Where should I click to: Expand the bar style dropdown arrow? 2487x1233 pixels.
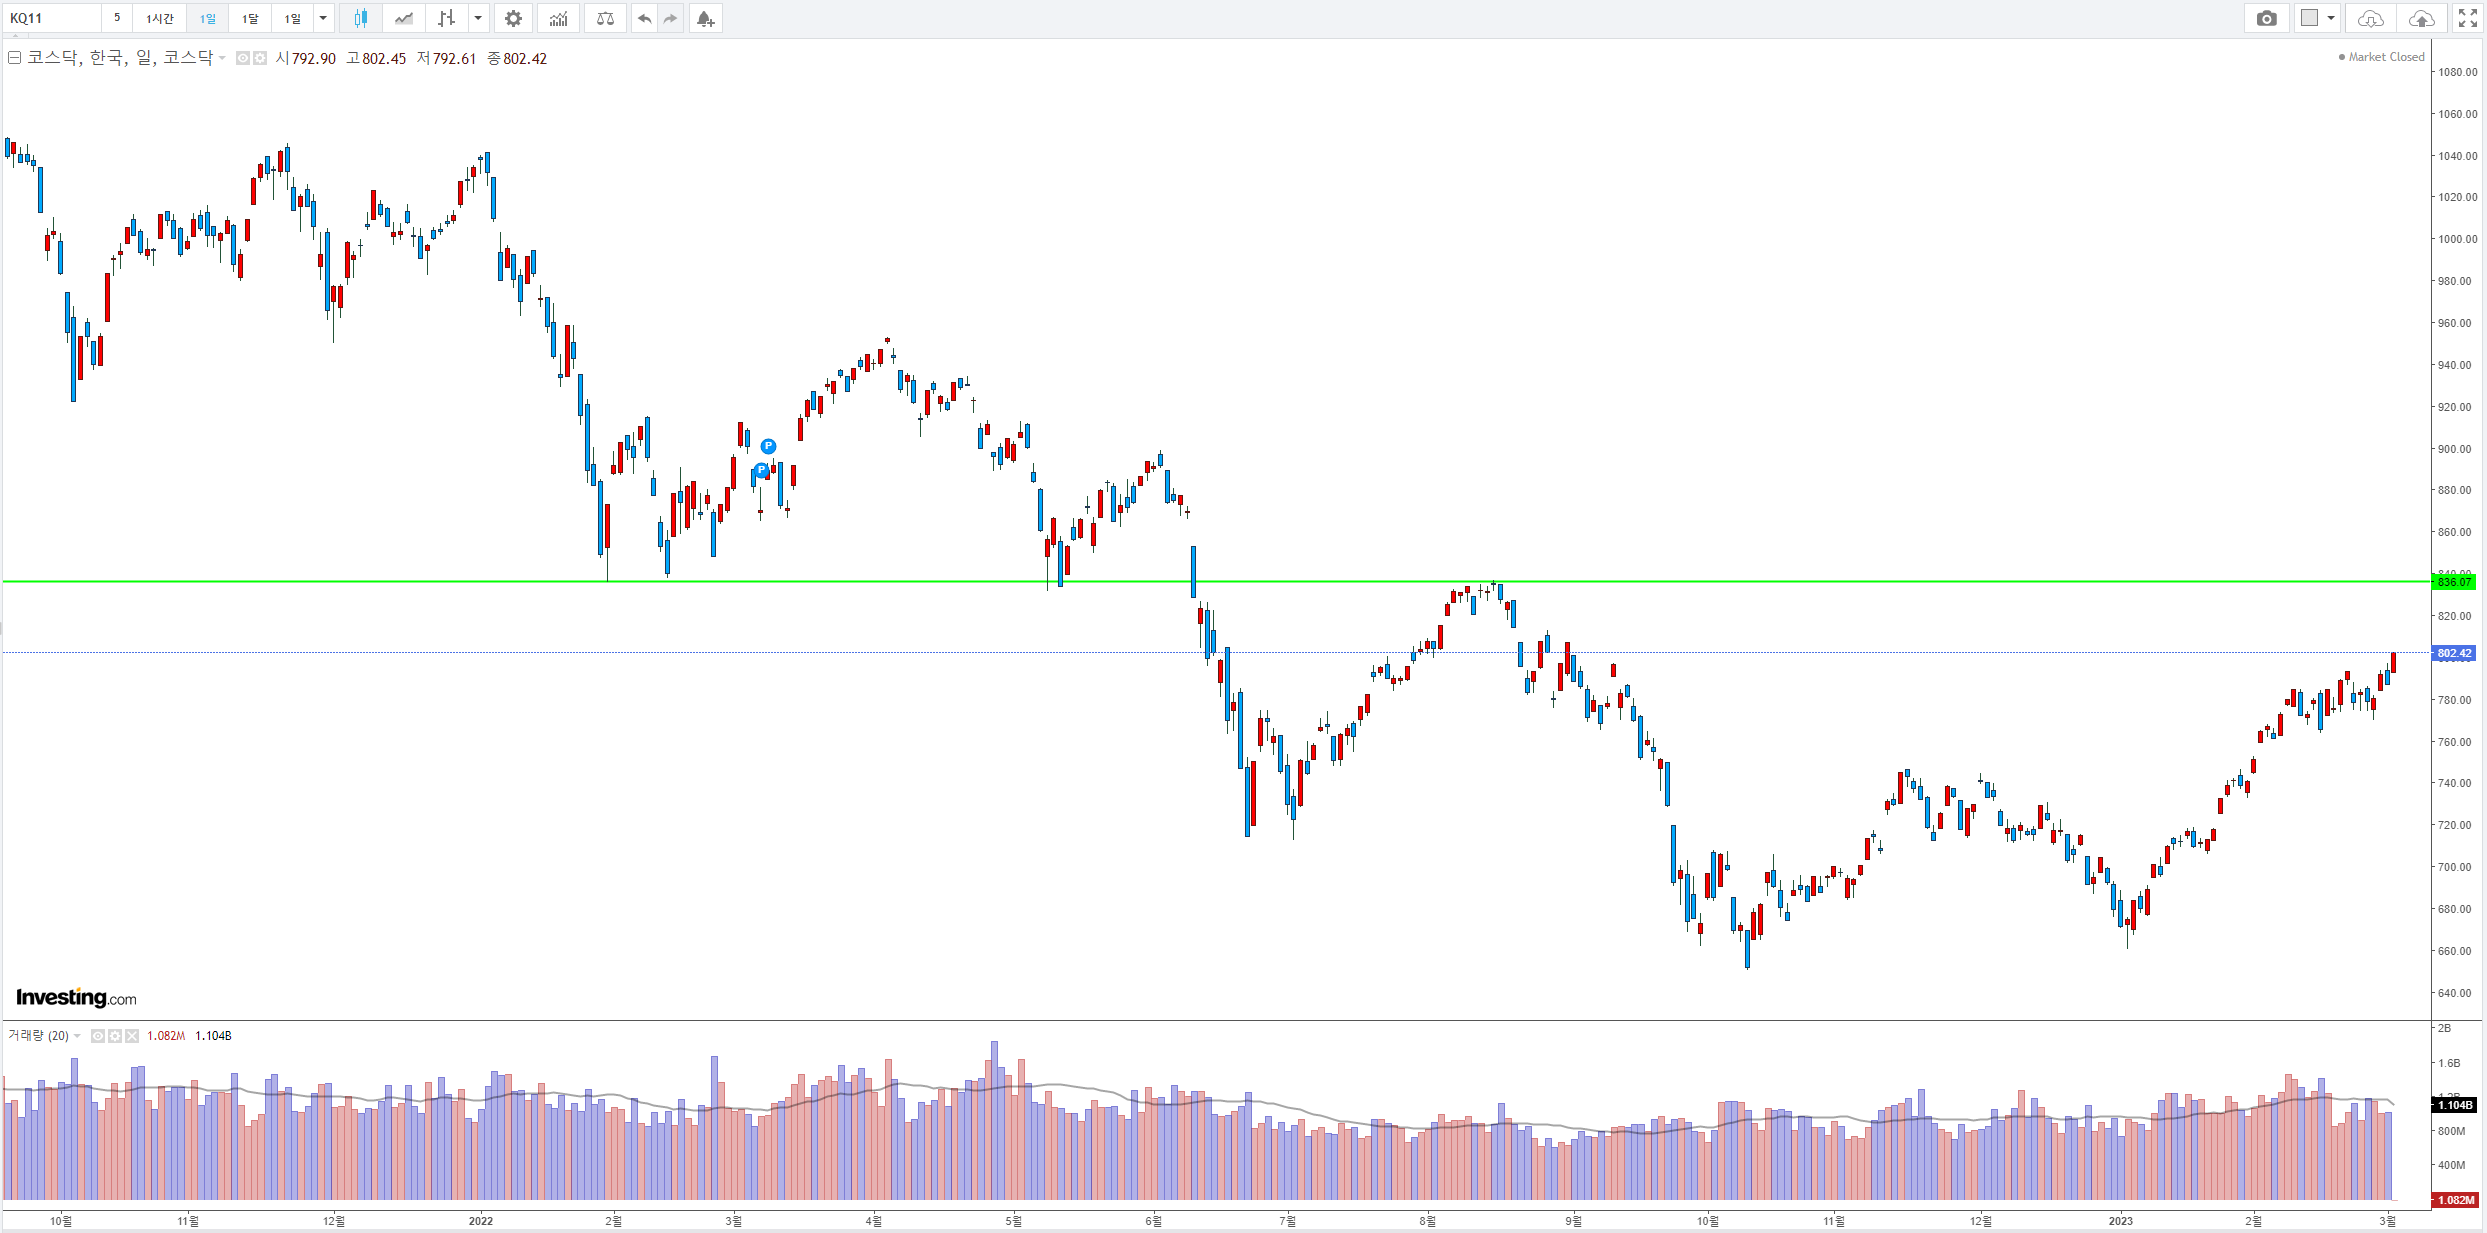(x=478, y=18)
